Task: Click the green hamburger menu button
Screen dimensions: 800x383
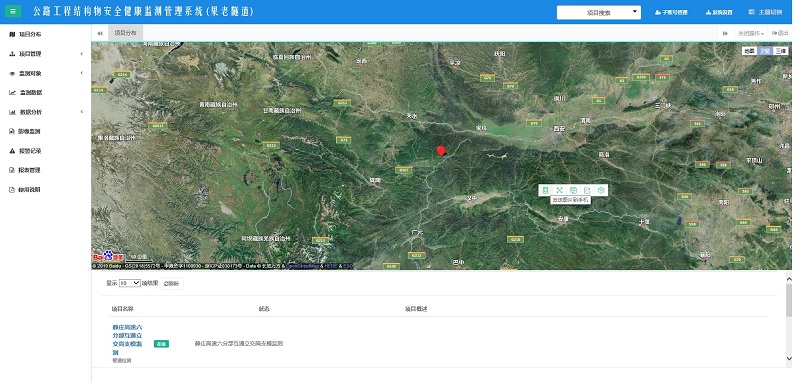Action: tap(13, 11)
